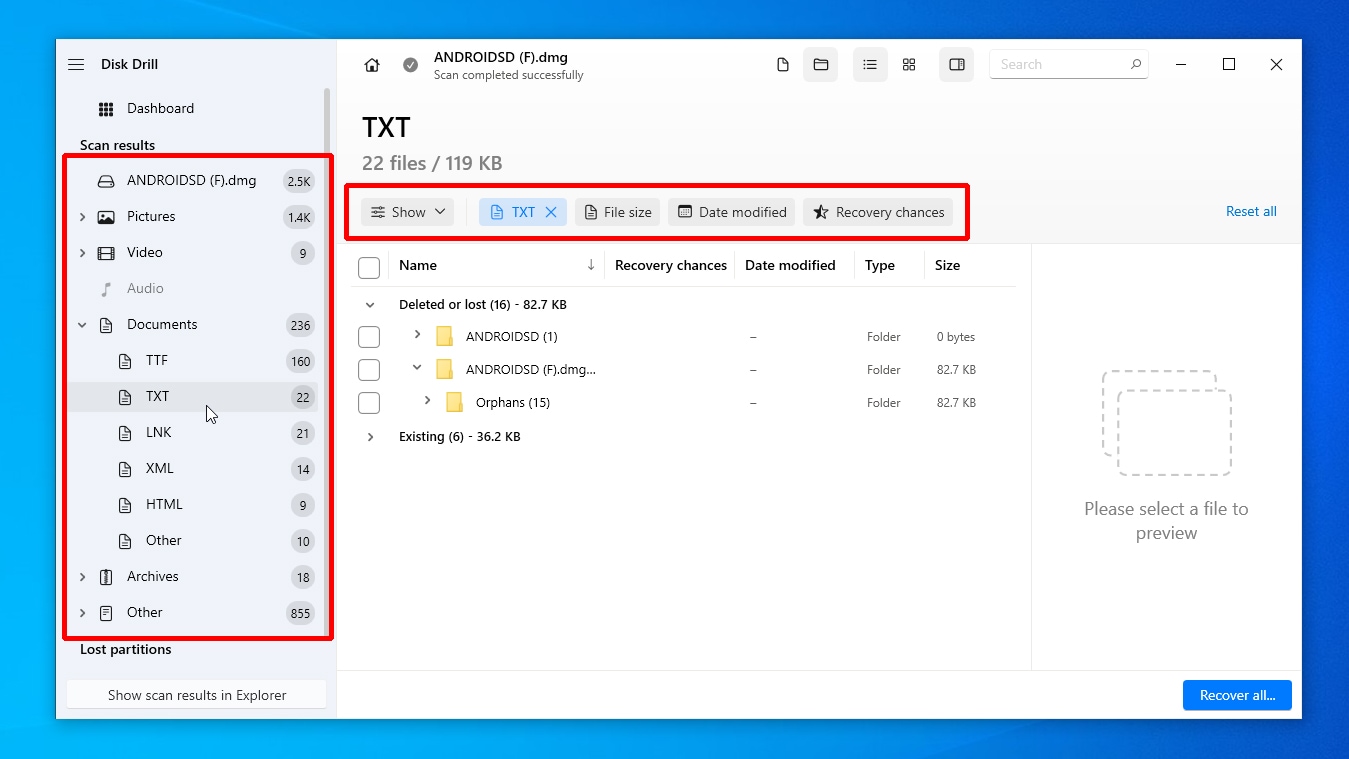Select the grid view layout icon
The image size is (1349, 759).
(909, 65)
